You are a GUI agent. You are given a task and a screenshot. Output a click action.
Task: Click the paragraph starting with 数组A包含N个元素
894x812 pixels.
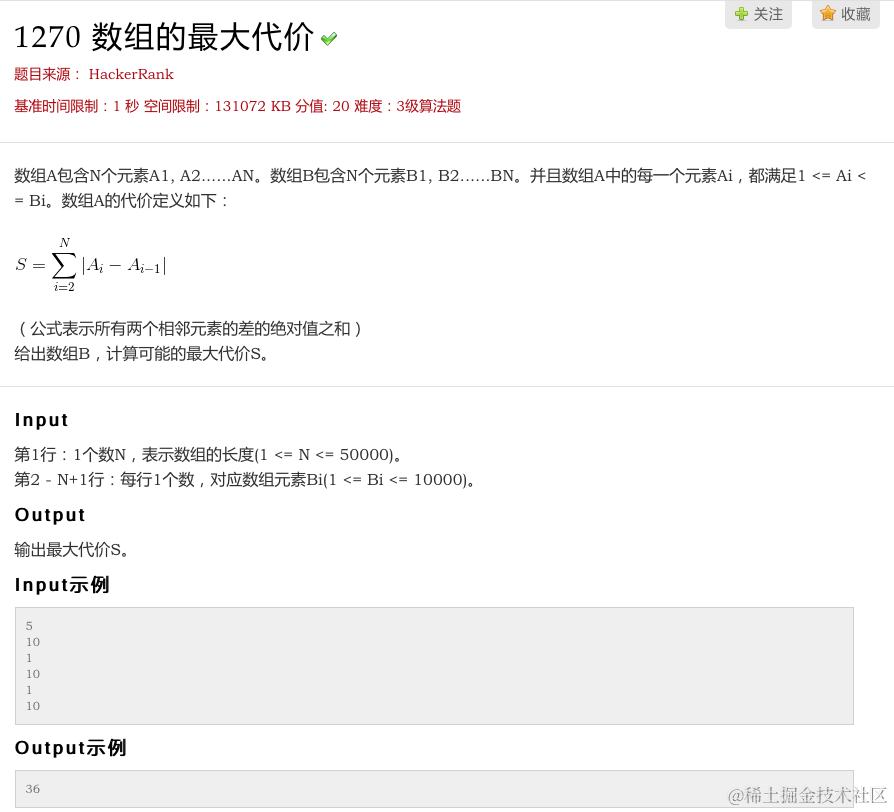point(440,188)
